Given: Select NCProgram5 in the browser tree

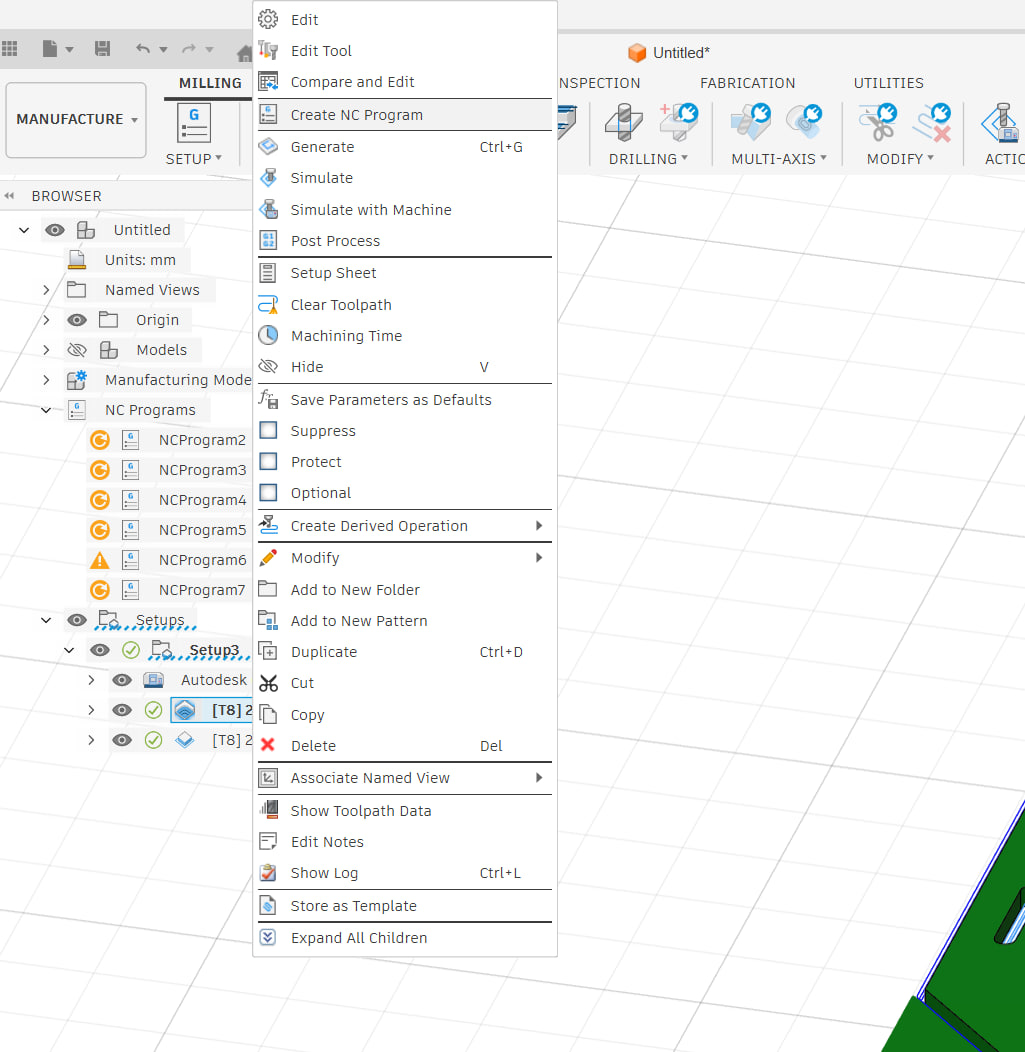Looking at the screenshot, I should click(203, 530).
